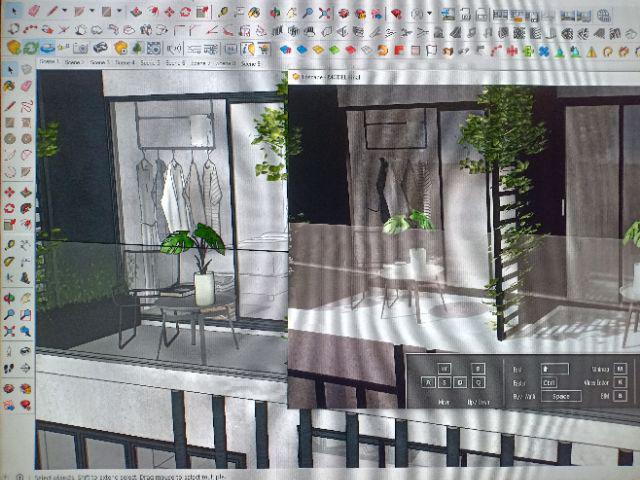Click the Space key button in Enscape overlay
This screenshot has height=480, width=640.
559,396
